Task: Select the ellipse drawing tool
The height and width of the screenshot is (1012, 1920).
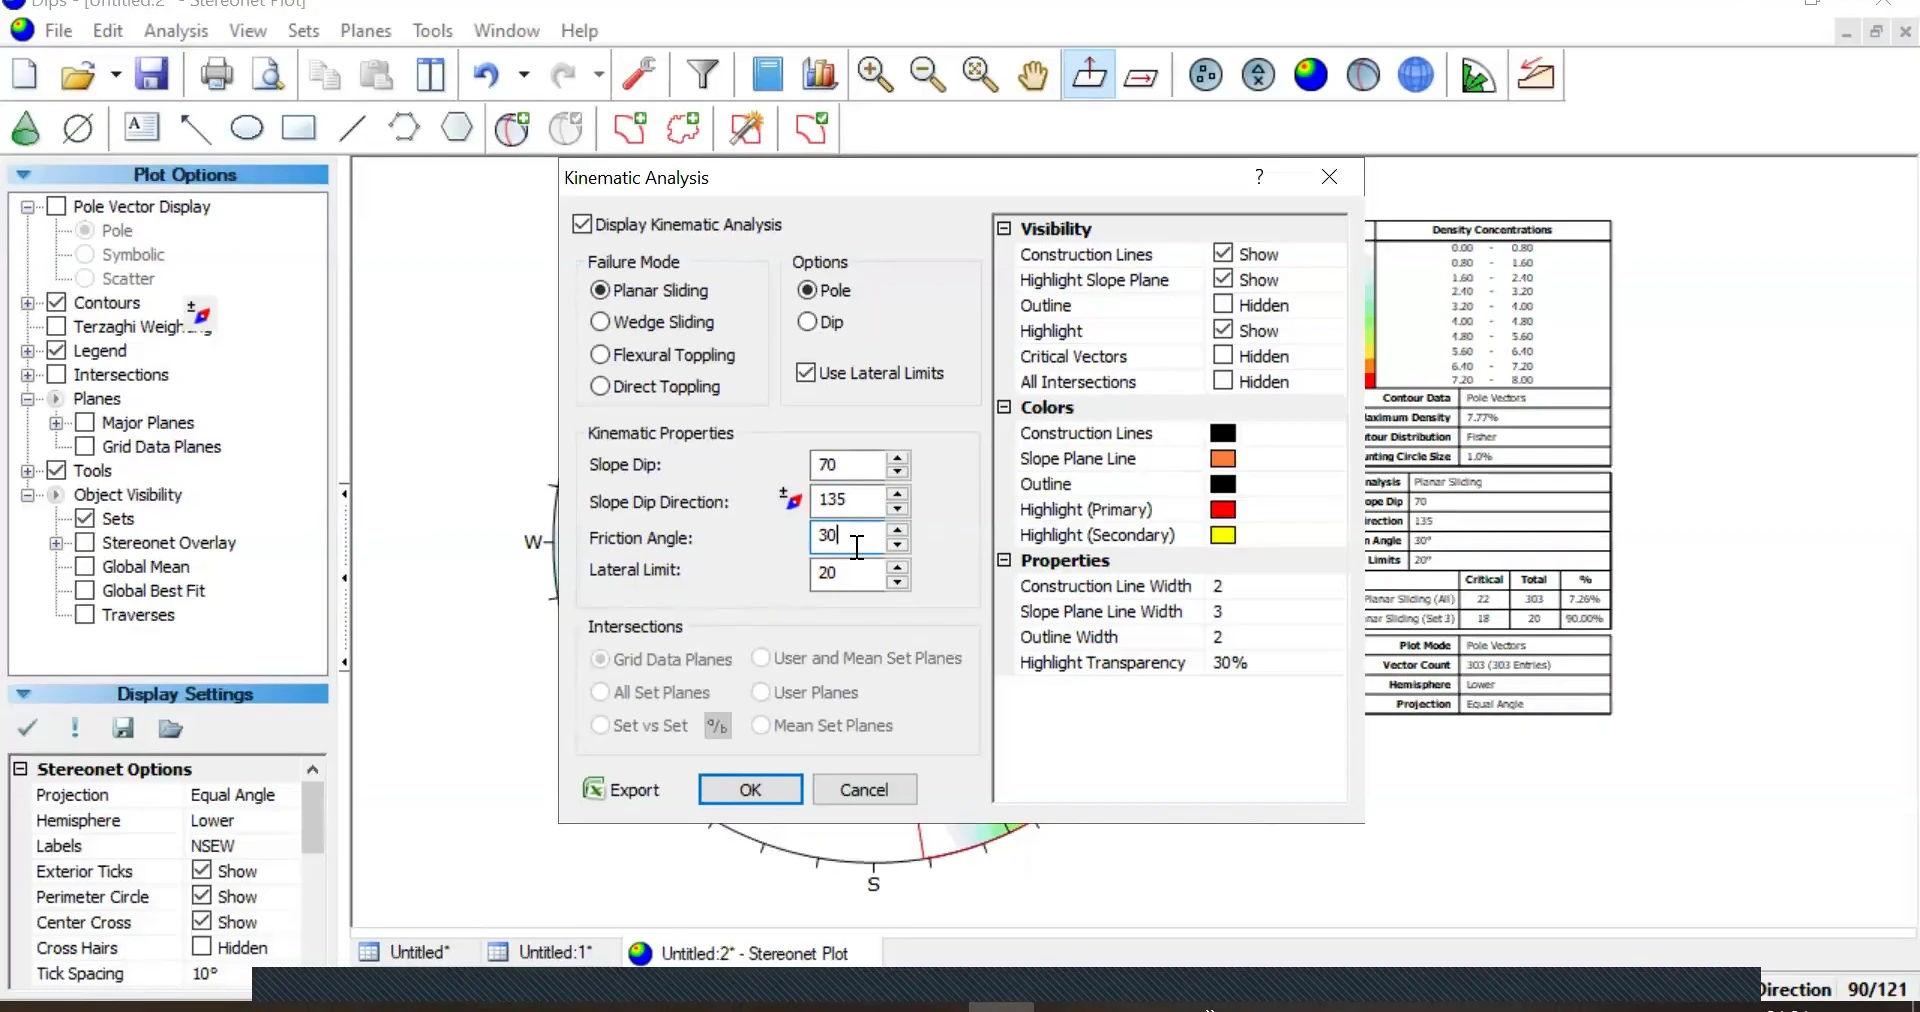Action: point(246,128)
